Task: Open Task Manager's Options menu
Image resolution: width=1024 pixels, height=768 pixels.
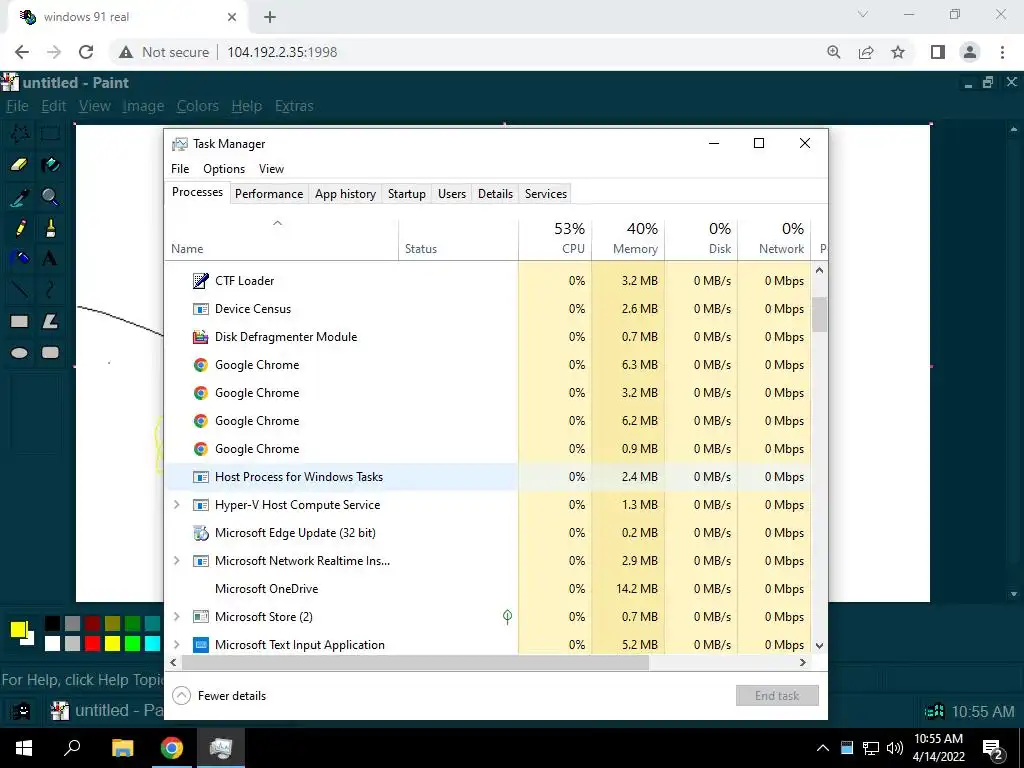Action: [x=224, y=169]
